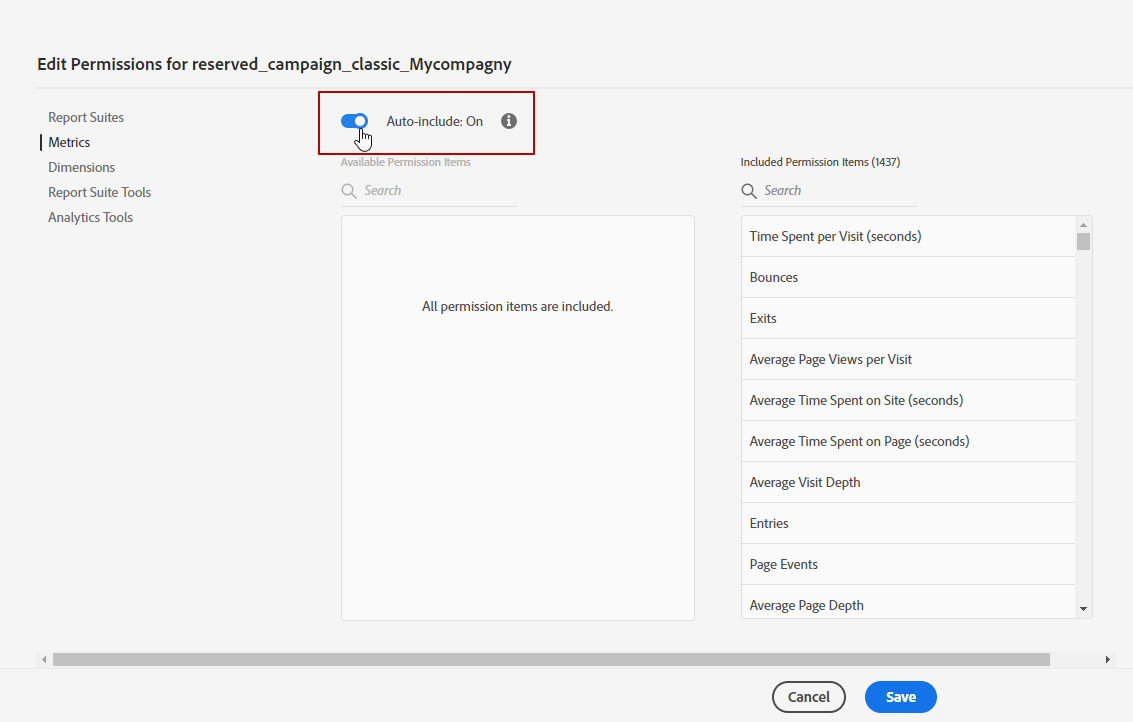Image resolution: width=1133 pixels, height=722 pixels.
Task: Click the included list scroll-down arrow
Action: pos(1083,609)
